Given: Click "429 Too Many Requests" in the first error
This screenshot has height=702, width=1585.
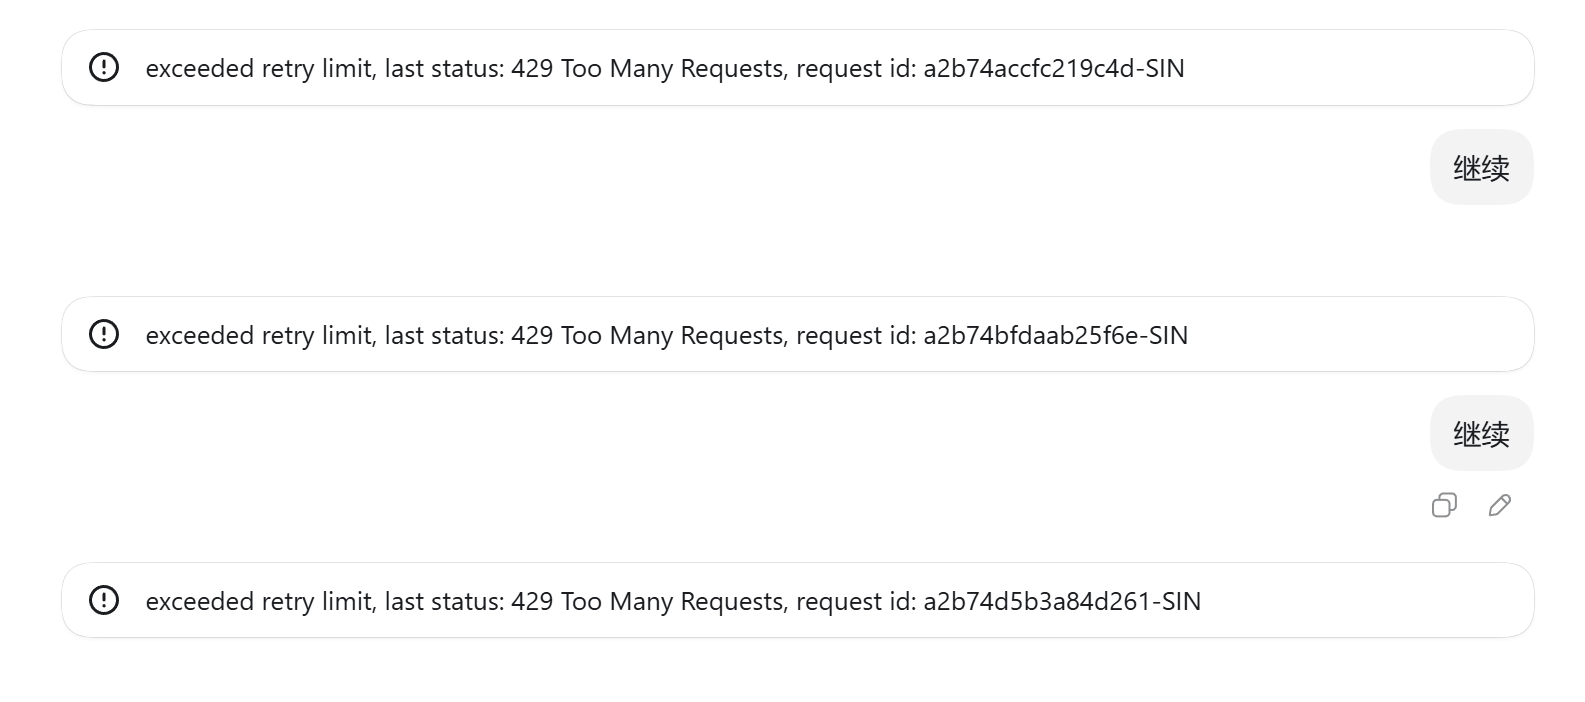Looking at the screenshot, I should [x=648, y=68].
